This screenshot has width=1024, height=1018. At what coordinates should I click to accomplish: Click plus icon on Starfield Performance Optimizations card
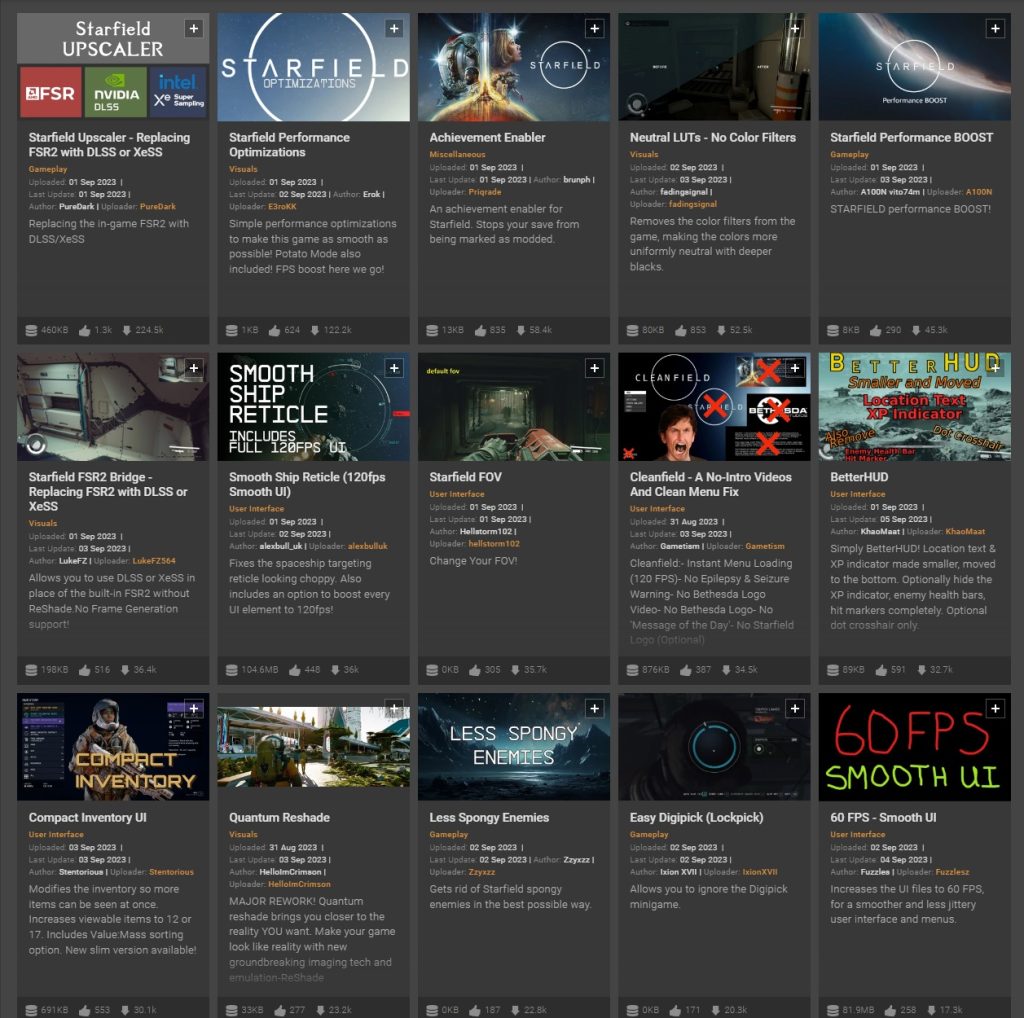point(394,29)
